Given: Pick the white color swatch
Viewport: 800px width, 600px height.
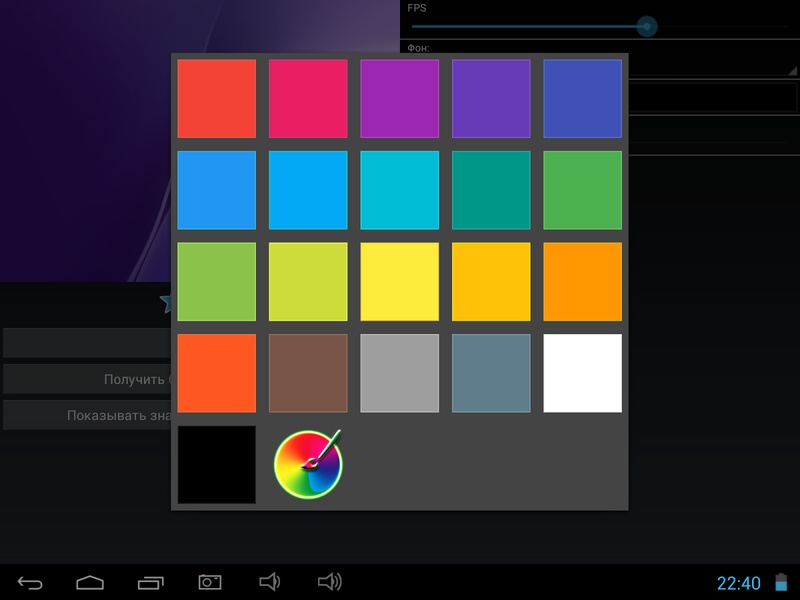Looking at the screenshot, I should [583, 373].
